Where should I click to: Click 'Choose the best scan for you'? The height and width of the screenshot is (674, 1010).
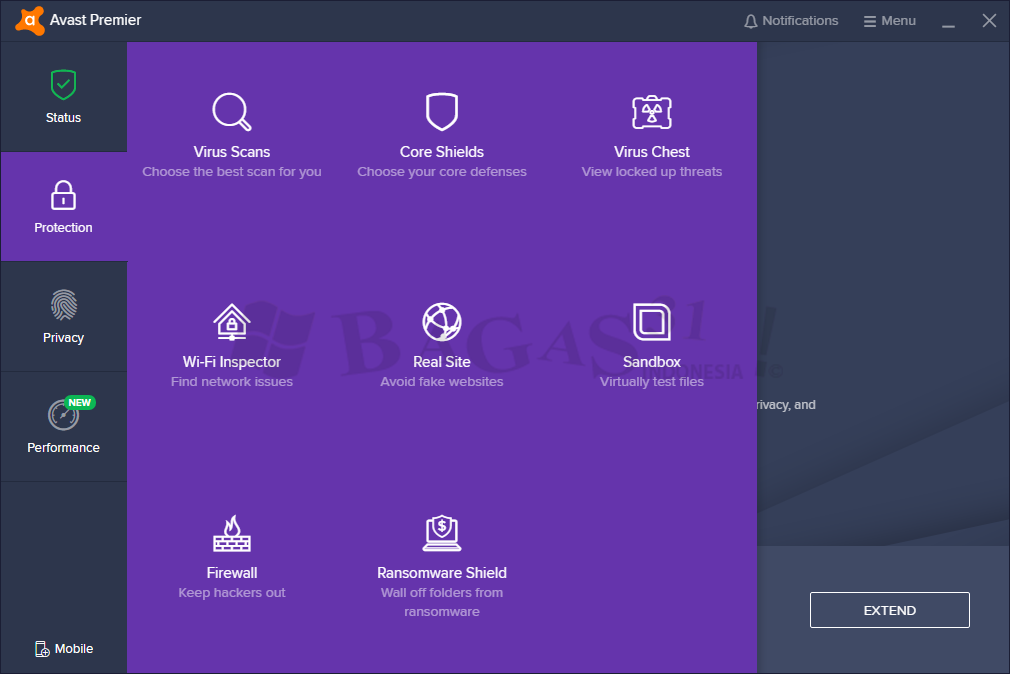[232, 172]
